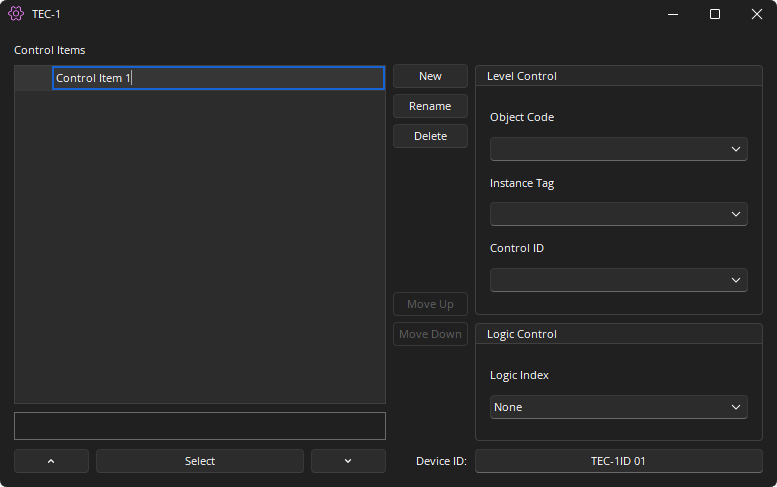This screenshot has height=487, width=777.
Task: Open the Control ID combo box
Action: click(x=618, y=280)
